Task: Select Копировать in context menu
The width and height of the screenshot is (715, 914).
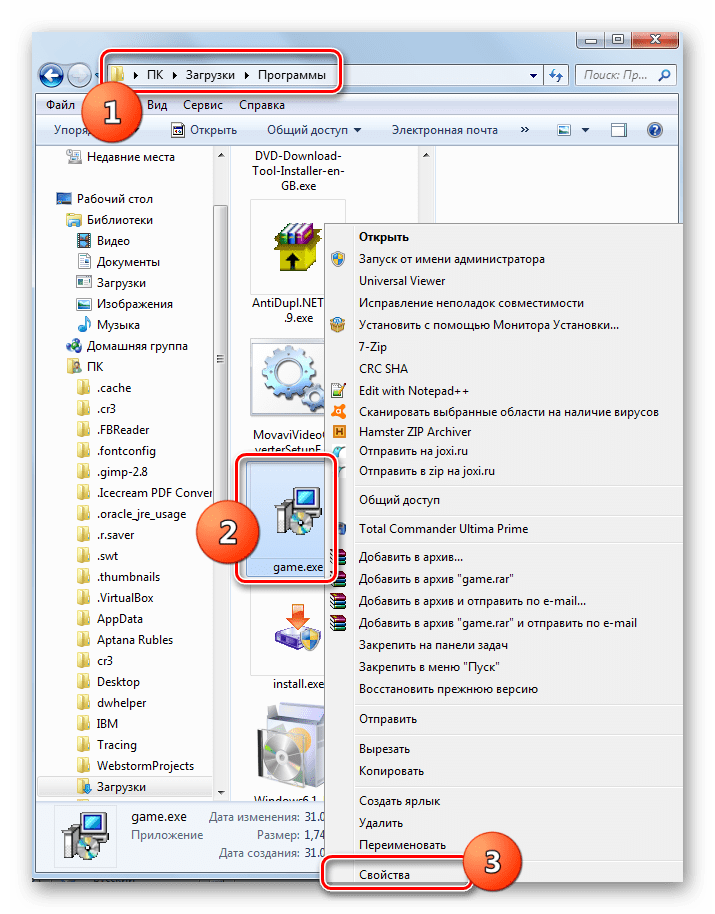Action: click(x=391, y=771)
